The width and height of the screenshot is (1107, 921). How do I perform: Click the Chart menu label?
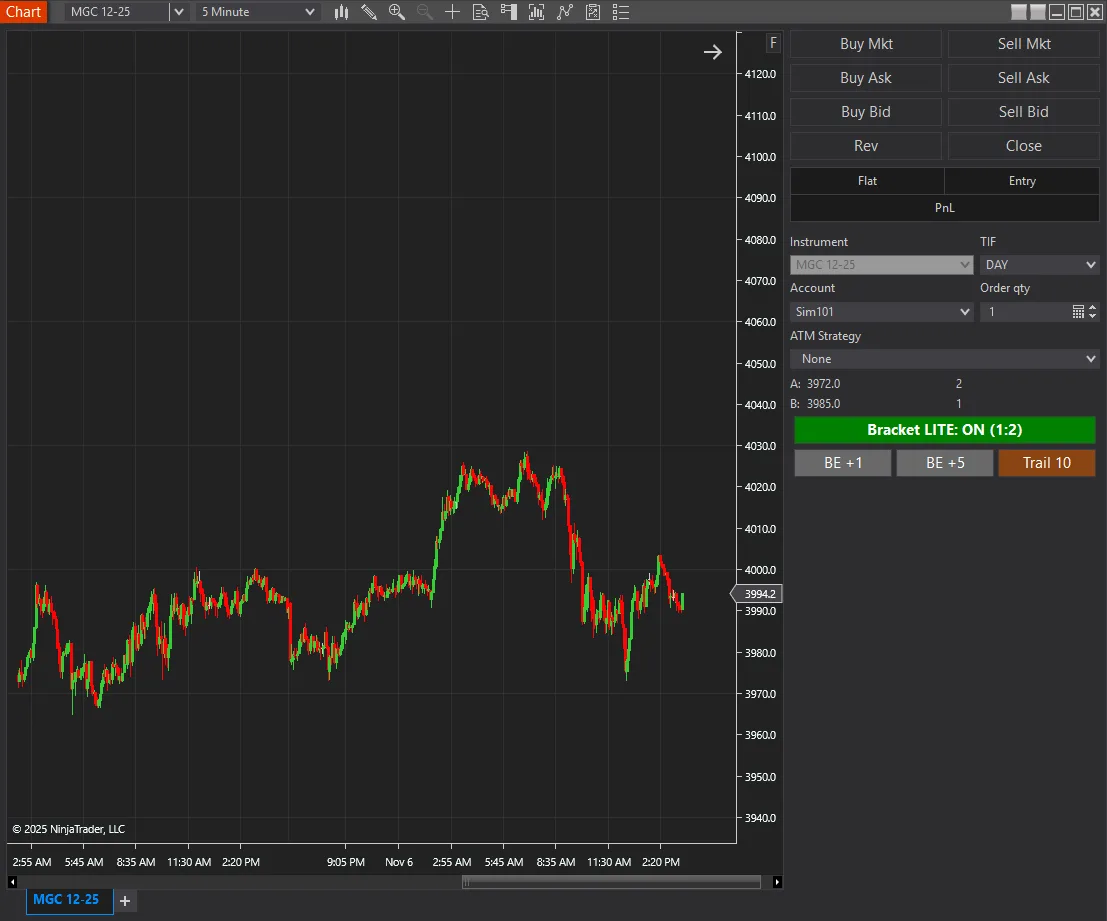click(x=23, y=12)
